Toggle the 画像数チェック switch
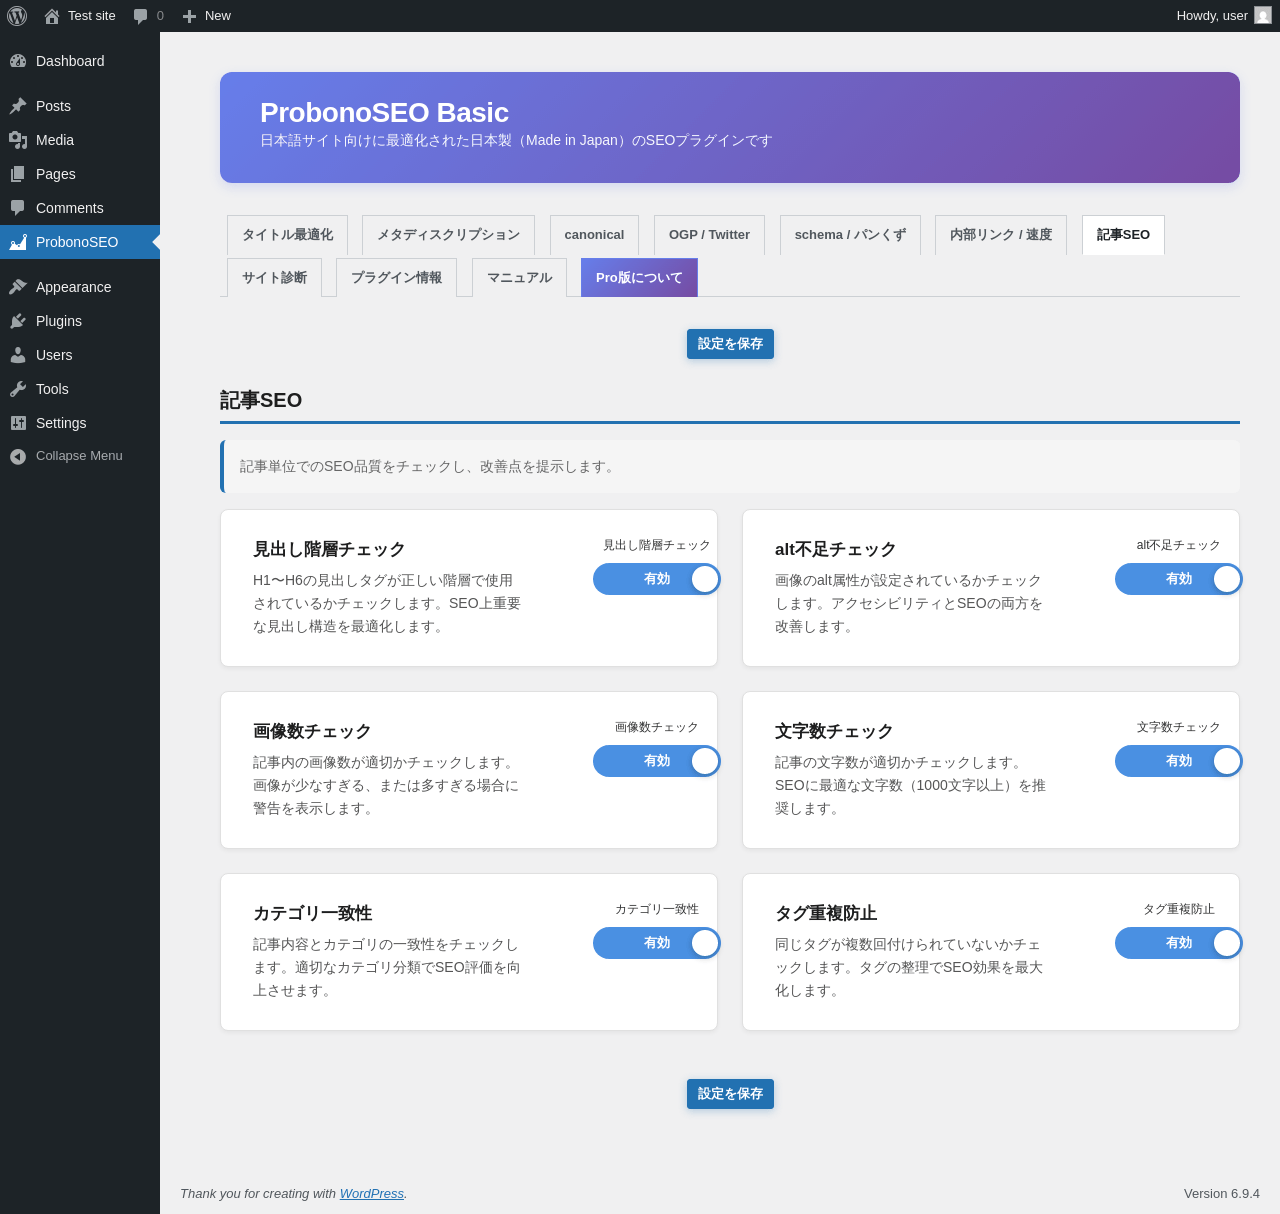1280x1214 pixels. 656,761
